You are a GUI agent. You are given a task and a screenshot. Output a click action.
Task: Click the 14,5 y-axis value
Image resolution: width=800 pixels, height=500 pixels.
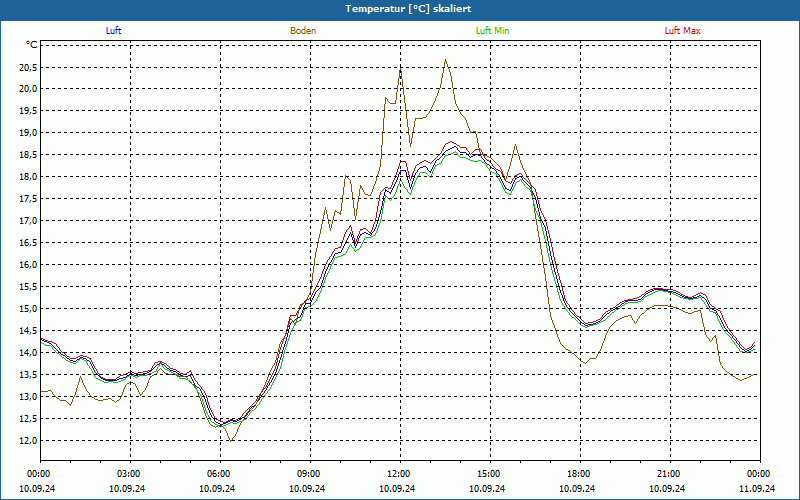pos(29,331)
